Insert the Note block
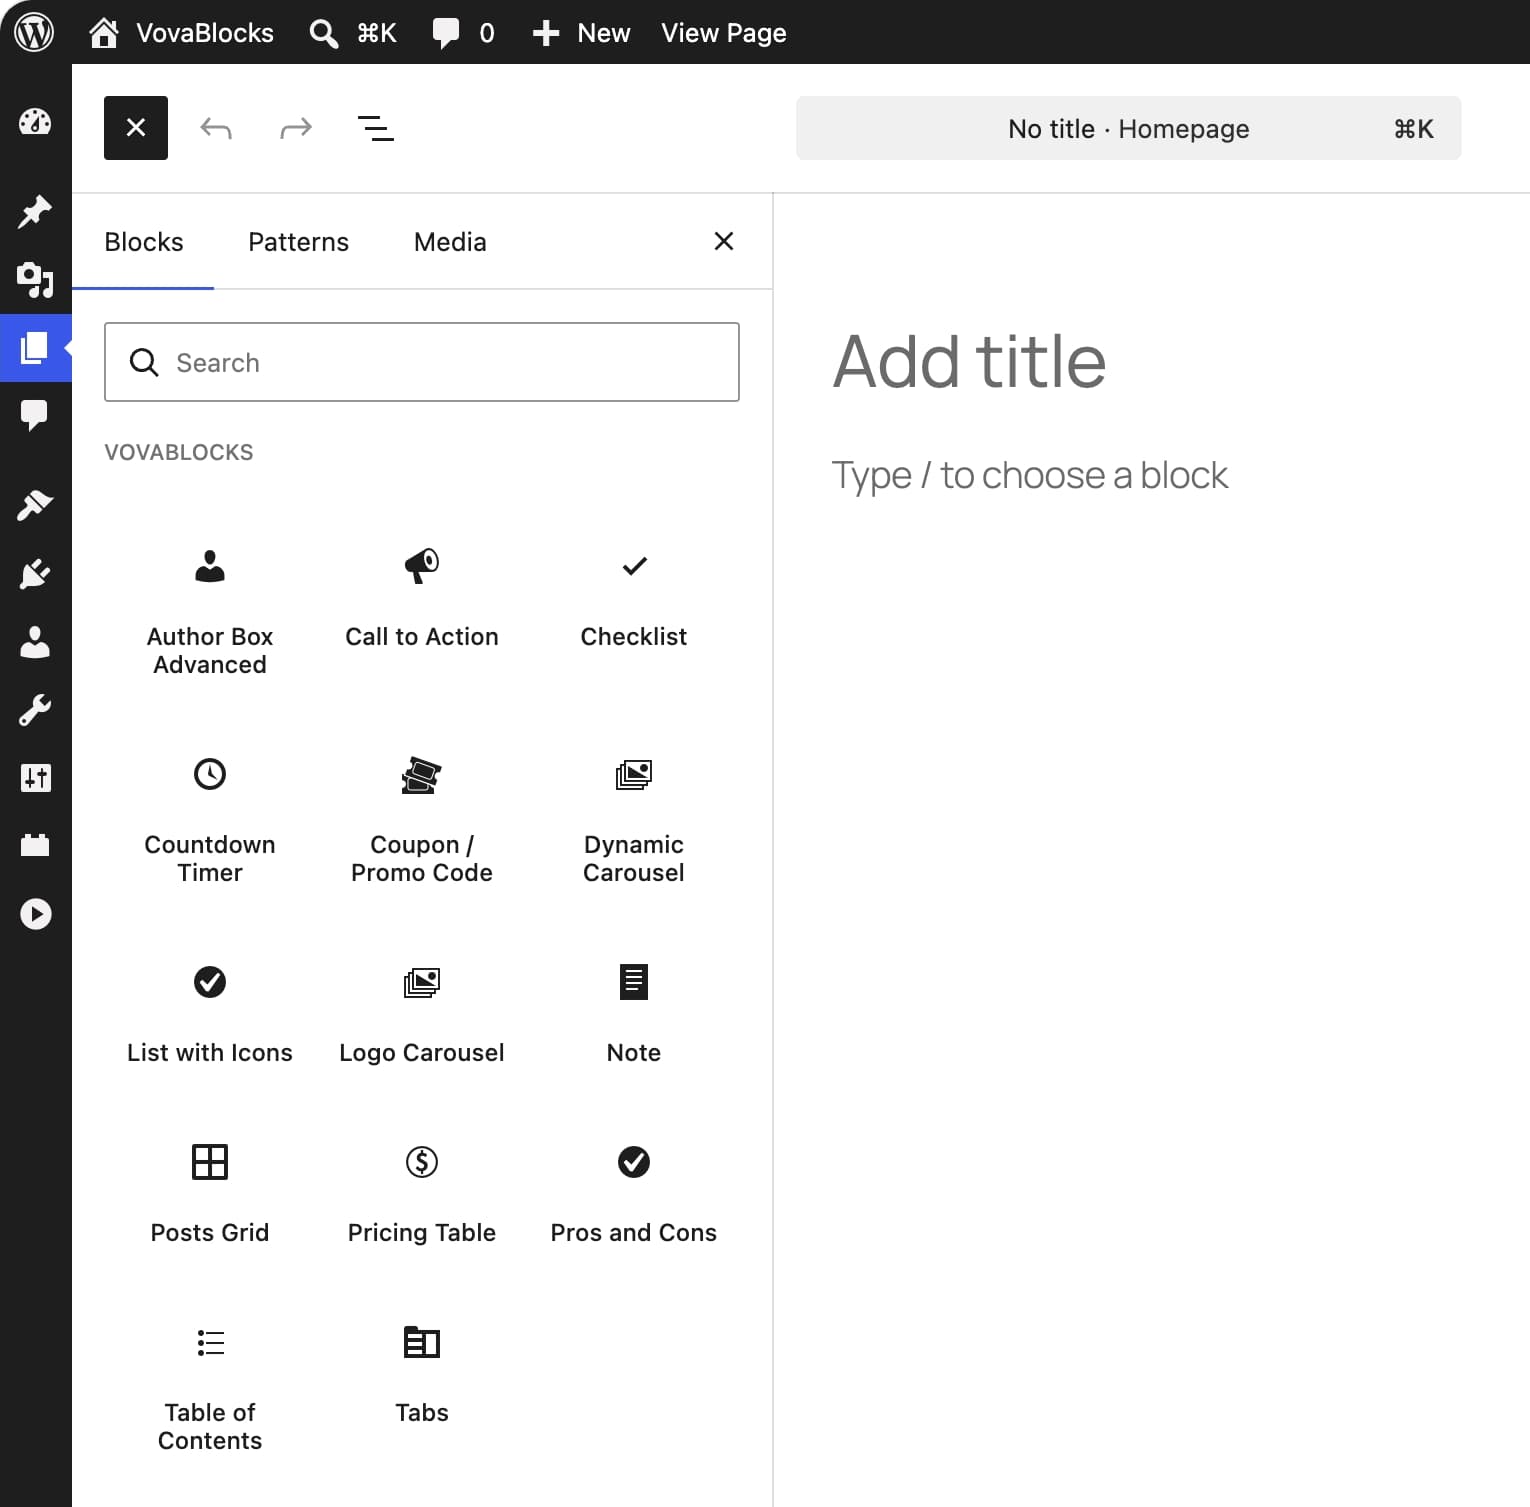This screenshot has width=1530, height=1507. click(634, 1016)
